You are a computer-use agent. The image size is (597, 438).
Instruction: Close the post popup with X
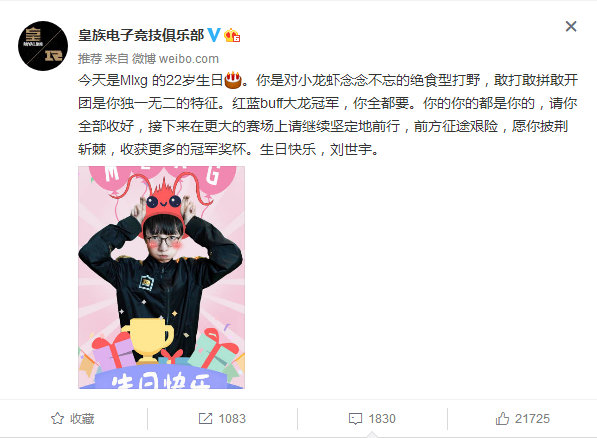pos(571,26)
